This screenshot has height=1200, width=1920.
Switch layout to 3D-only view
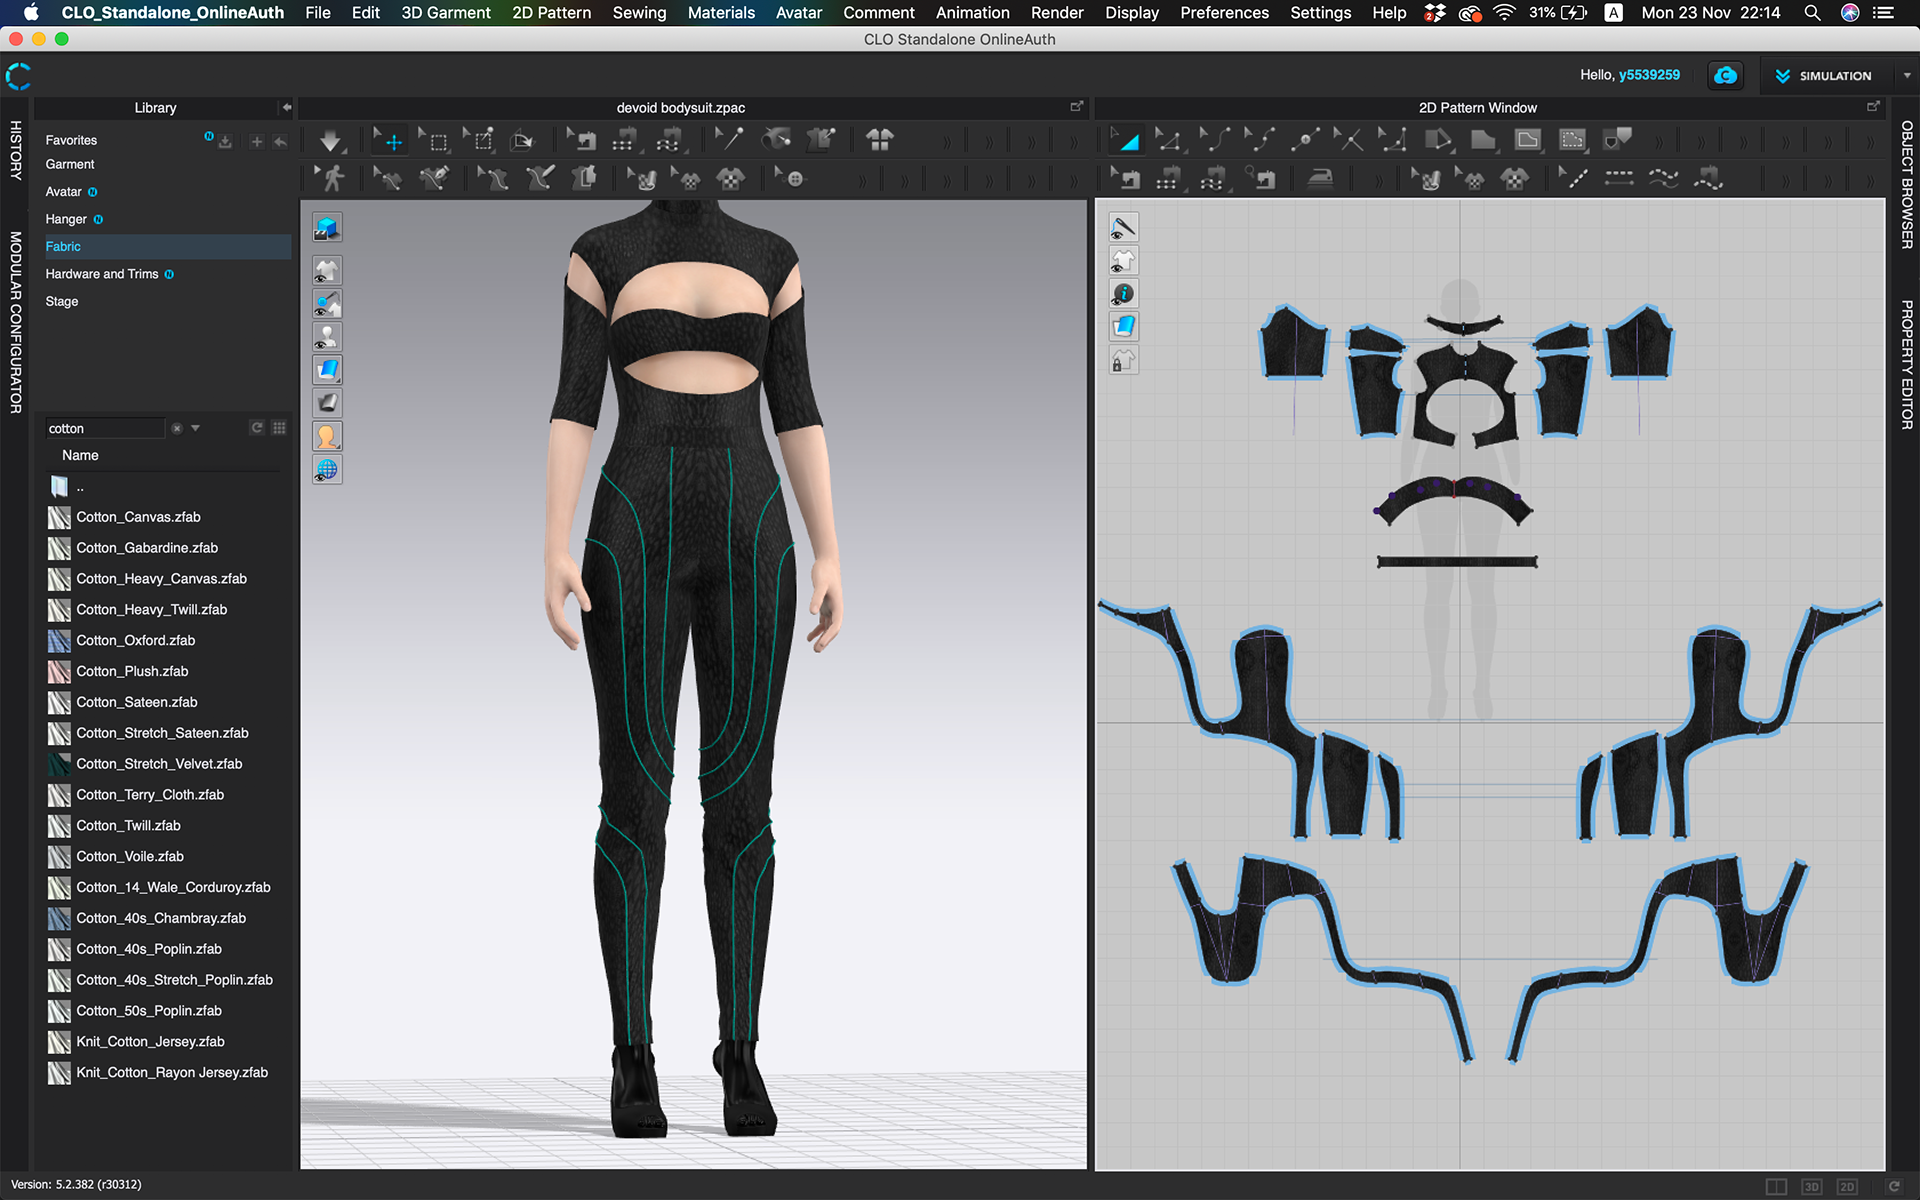[1811, 1186]
